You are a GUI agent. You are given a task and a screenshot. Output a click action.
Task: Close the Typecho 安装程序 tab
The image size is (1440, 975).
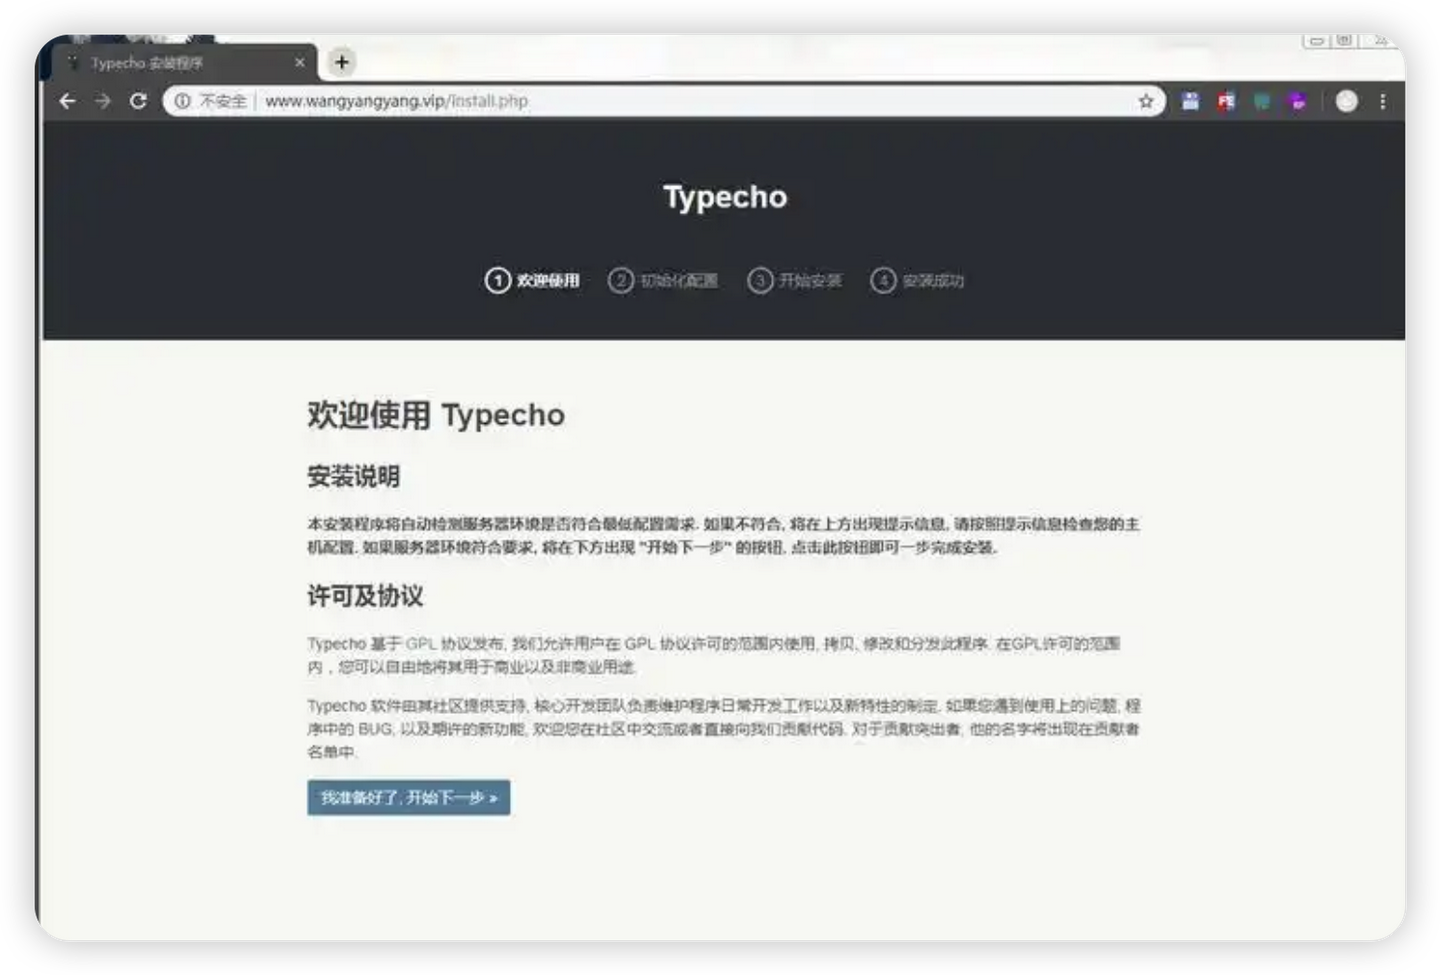point(299,62)
